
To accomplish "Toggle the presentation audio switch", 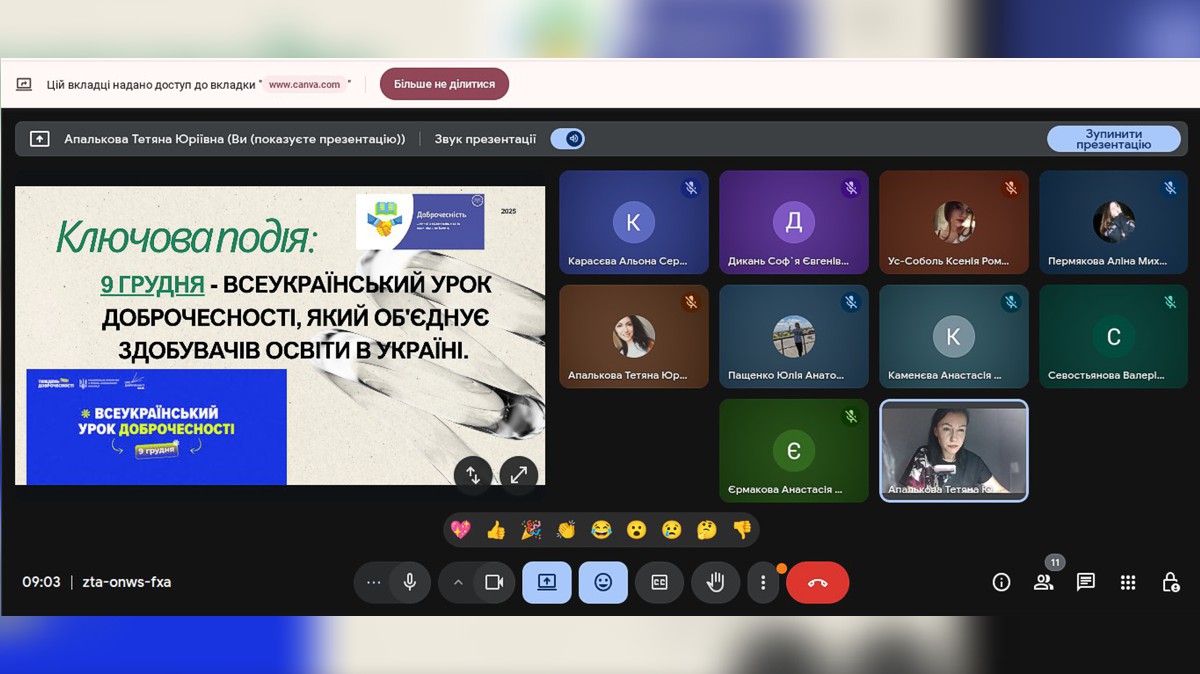I will coord(568,139).
